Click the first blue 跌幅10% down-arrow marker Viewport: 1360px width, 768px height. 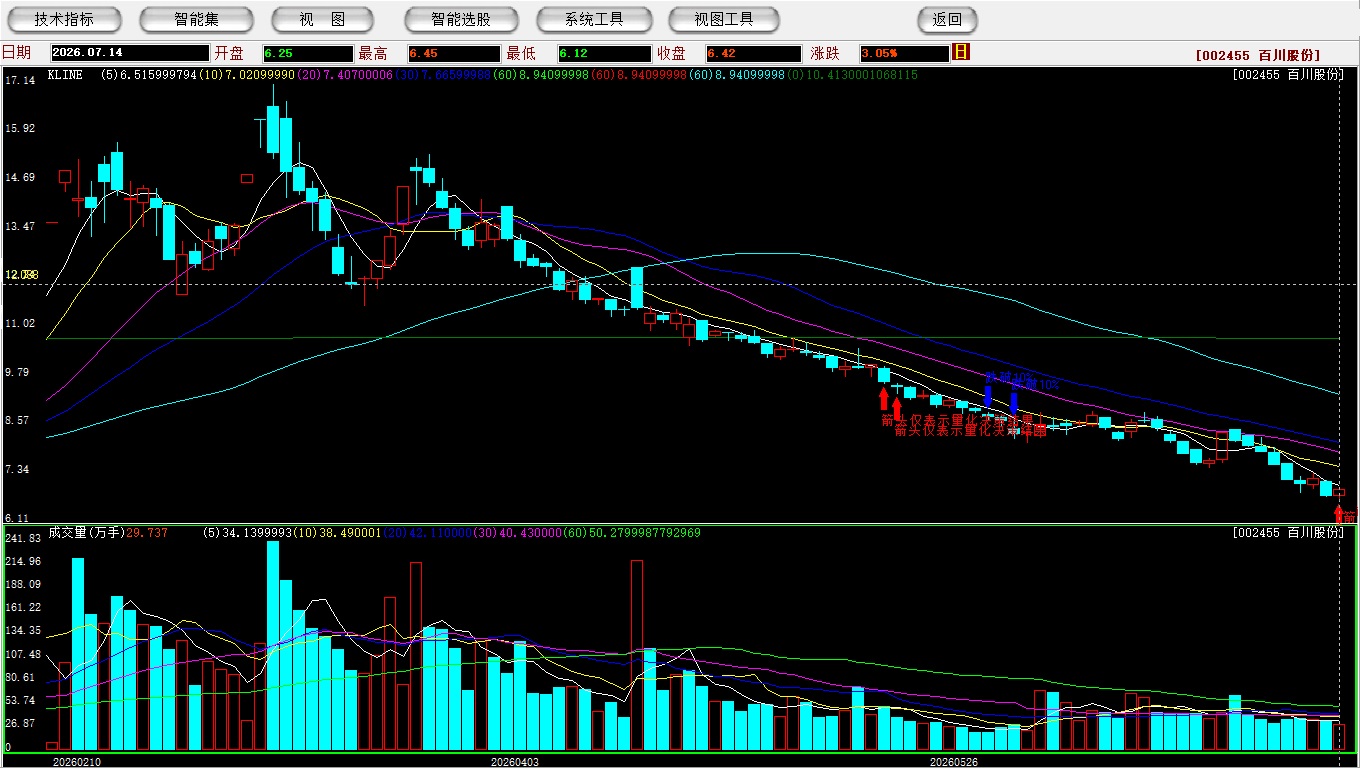(x=989, y=394)
